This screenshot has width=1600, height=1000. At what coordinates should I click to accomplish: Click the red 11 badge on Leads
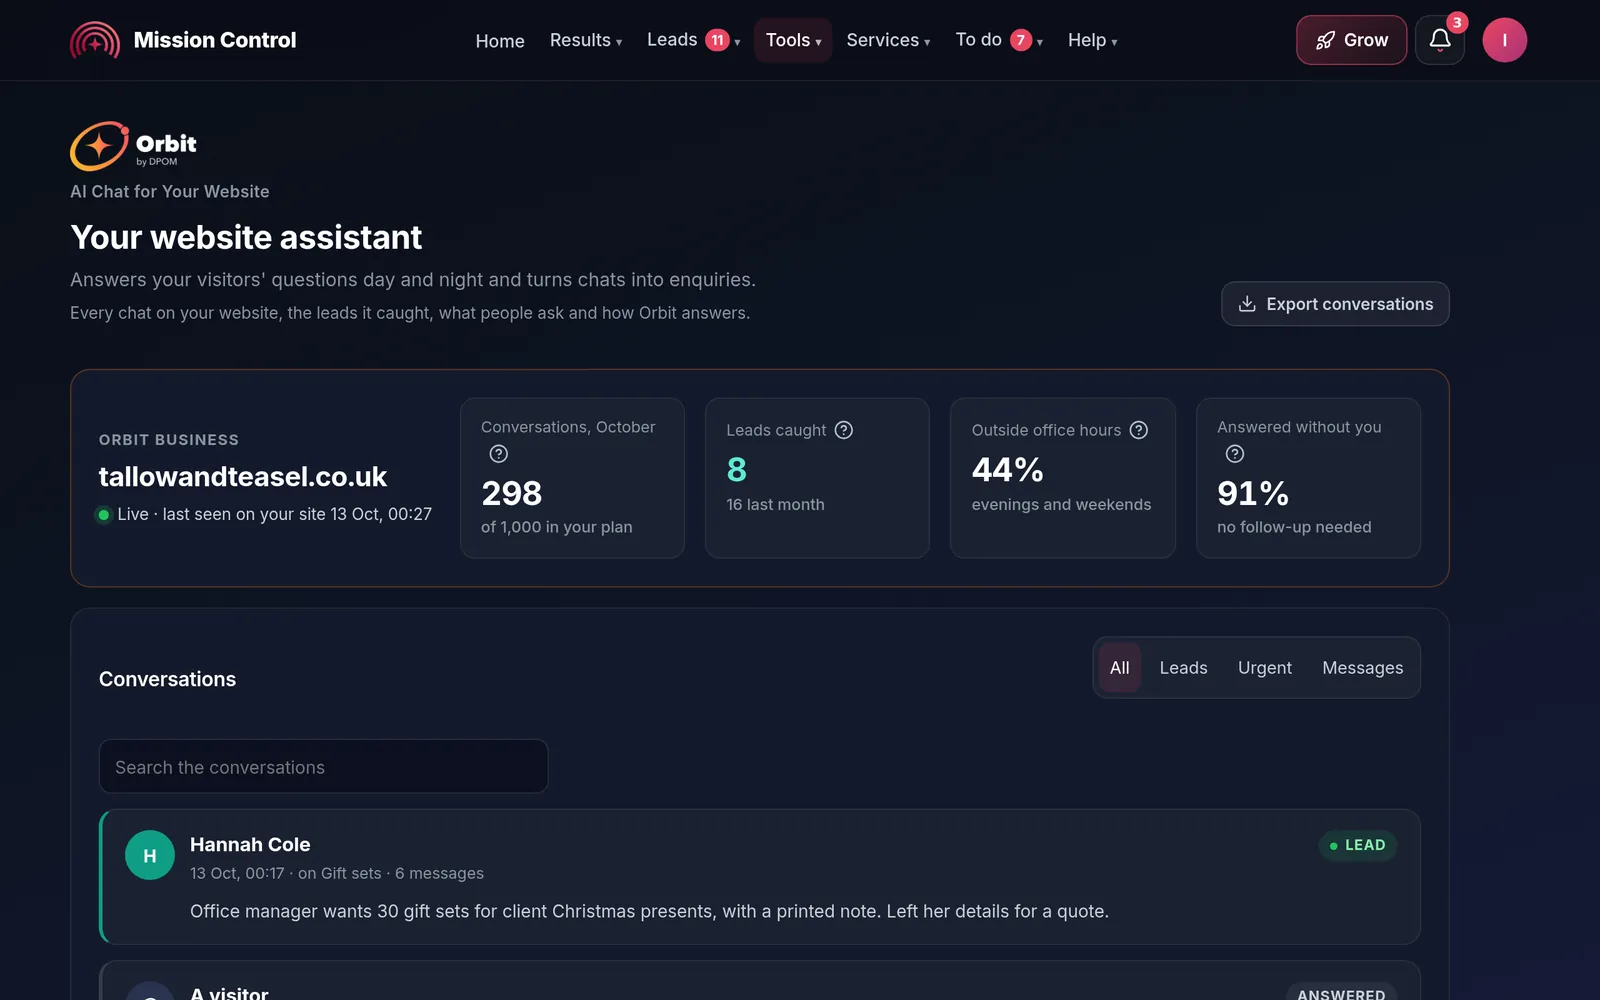[717, 40]
